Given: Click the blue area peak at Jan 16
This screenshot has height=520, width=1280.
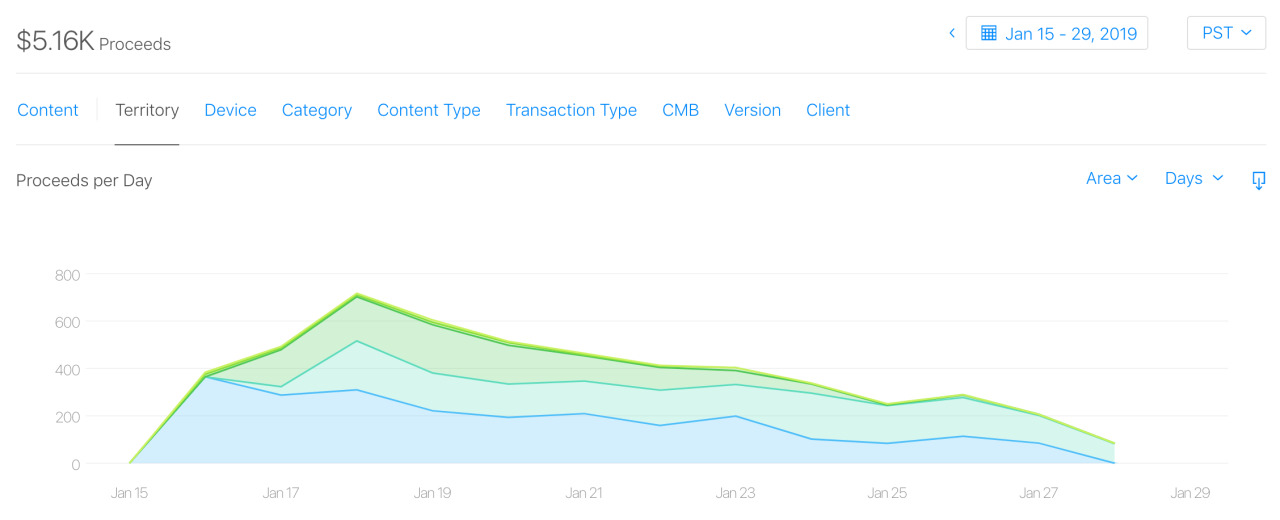Looking at the screenshot, I should pyautogui.click(x=205, y=377).
